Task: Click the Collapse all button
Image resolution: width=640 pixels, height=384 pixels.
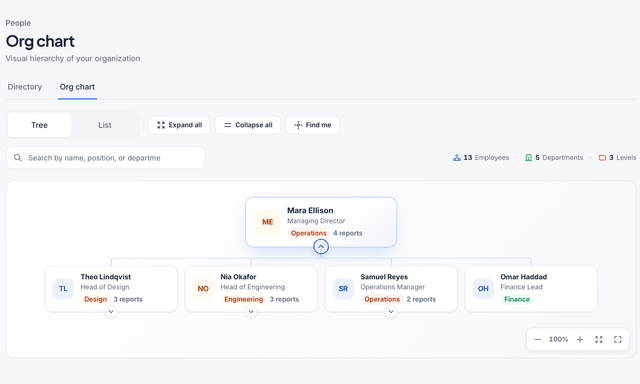Action: (x=248, y=125)
